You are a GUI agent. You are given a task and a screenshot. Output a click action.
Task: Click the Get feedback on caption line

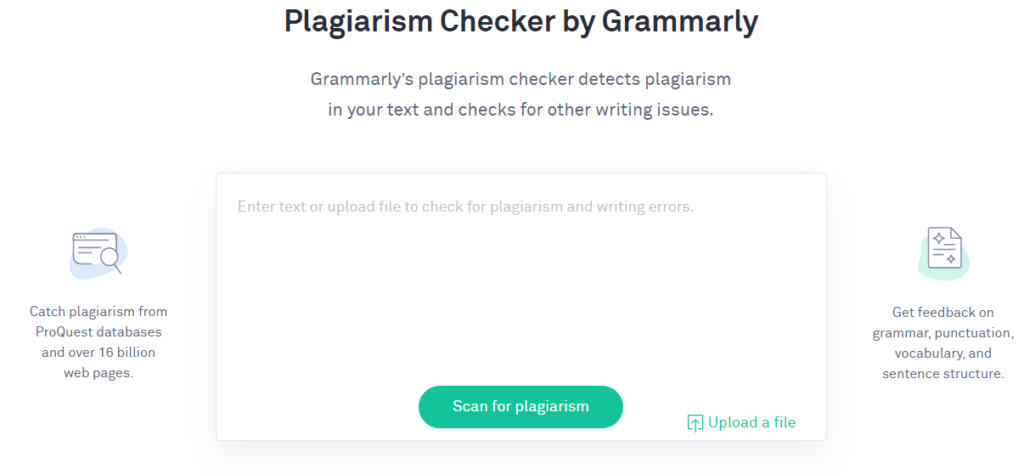click(x=942, y=312)
